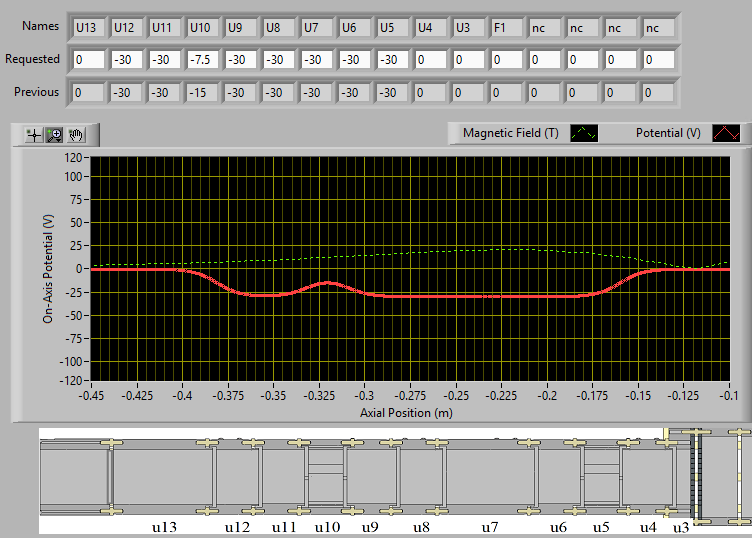Click the y-axis minimum label -120

[70, 381]
